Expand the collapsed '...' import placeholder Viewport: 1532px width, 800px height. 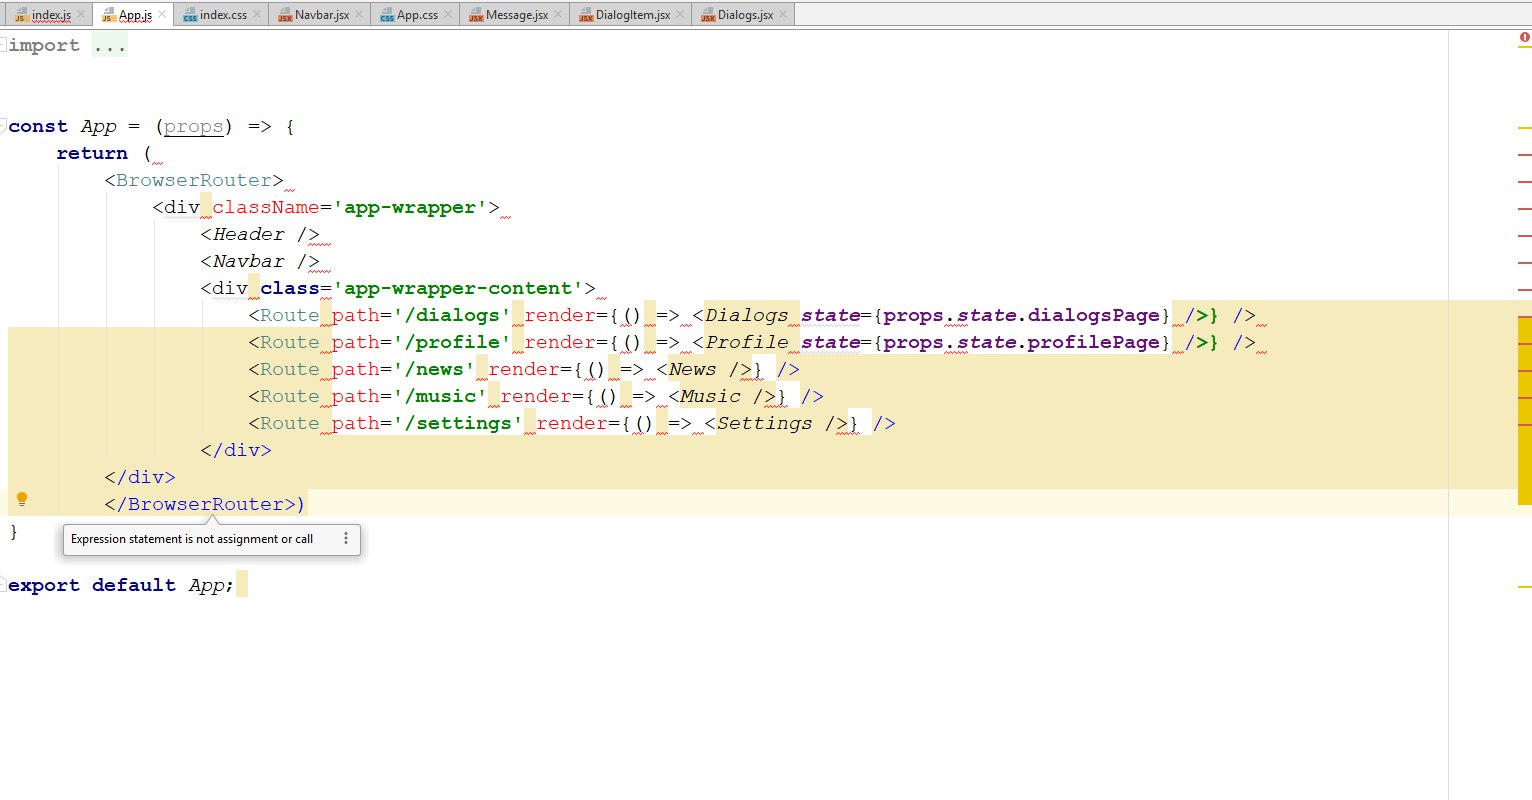click(110, 46)
